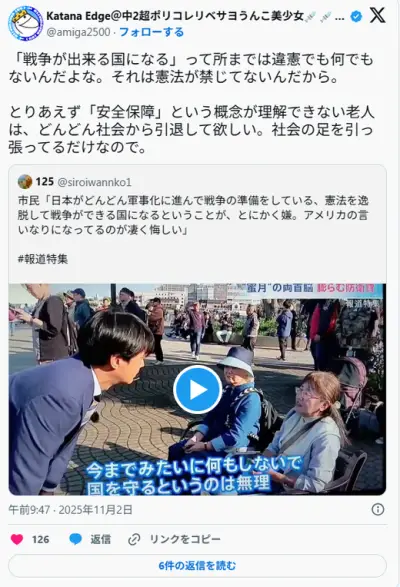Click the copy link chain icon
400x587 pixels.
(134, 539)
